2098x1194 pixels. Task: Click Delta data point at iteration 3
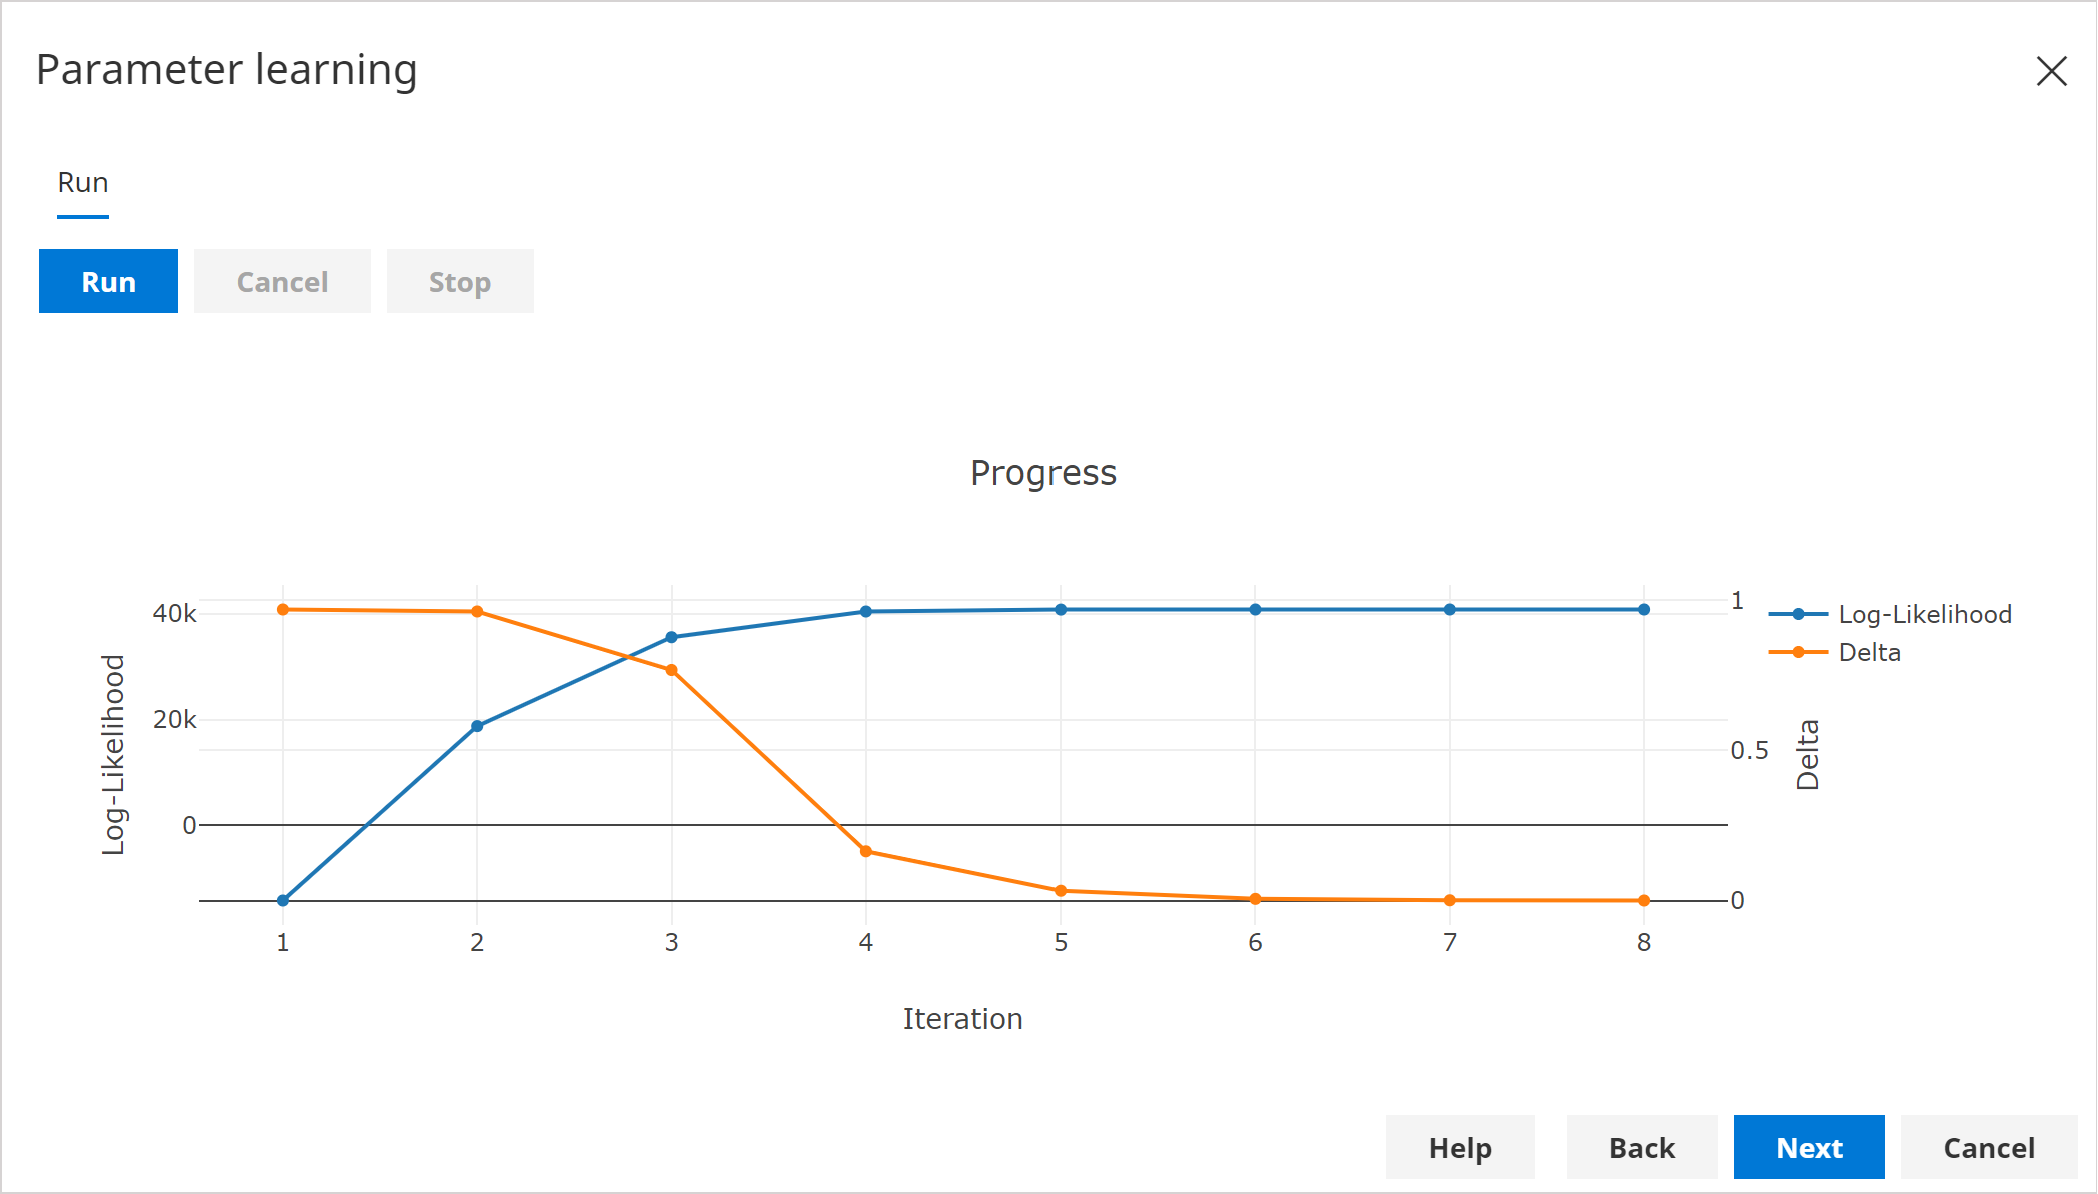pos(672,670)
